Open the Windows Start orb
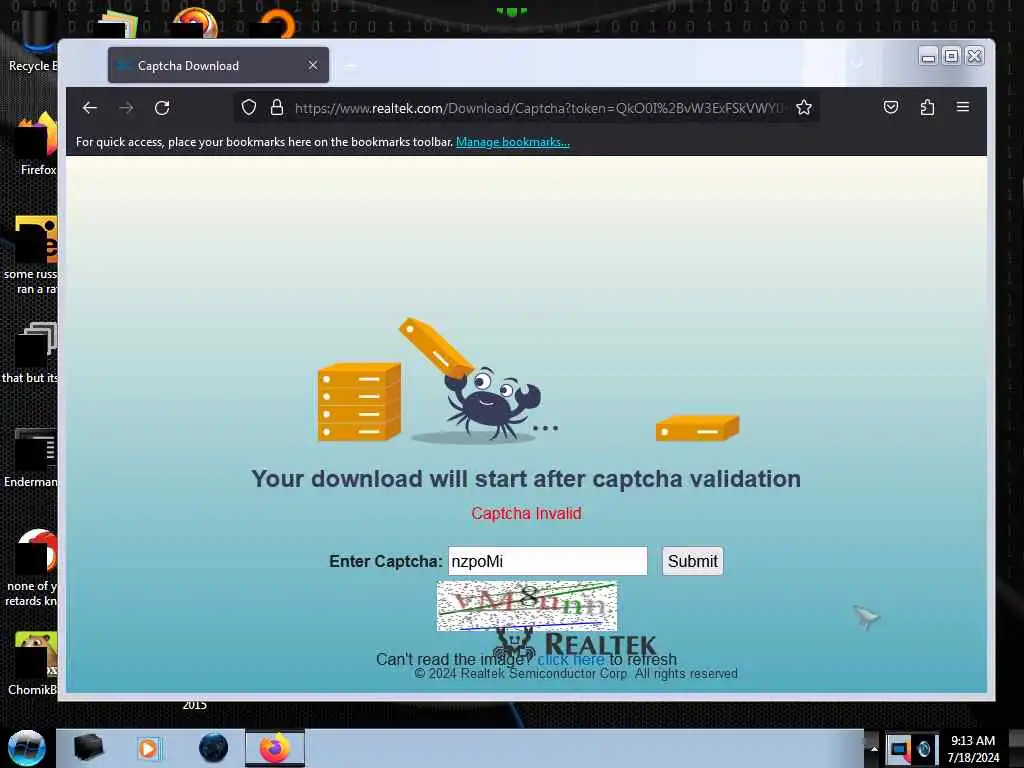This screenshot has width=1024, height=768. click(x=27, y=748)
